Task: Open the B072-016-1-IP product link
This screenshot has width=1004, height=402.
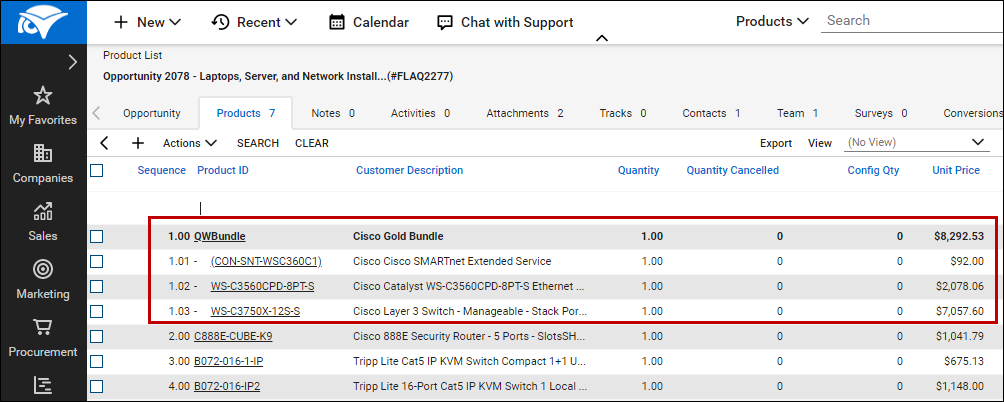Action: 229,361
